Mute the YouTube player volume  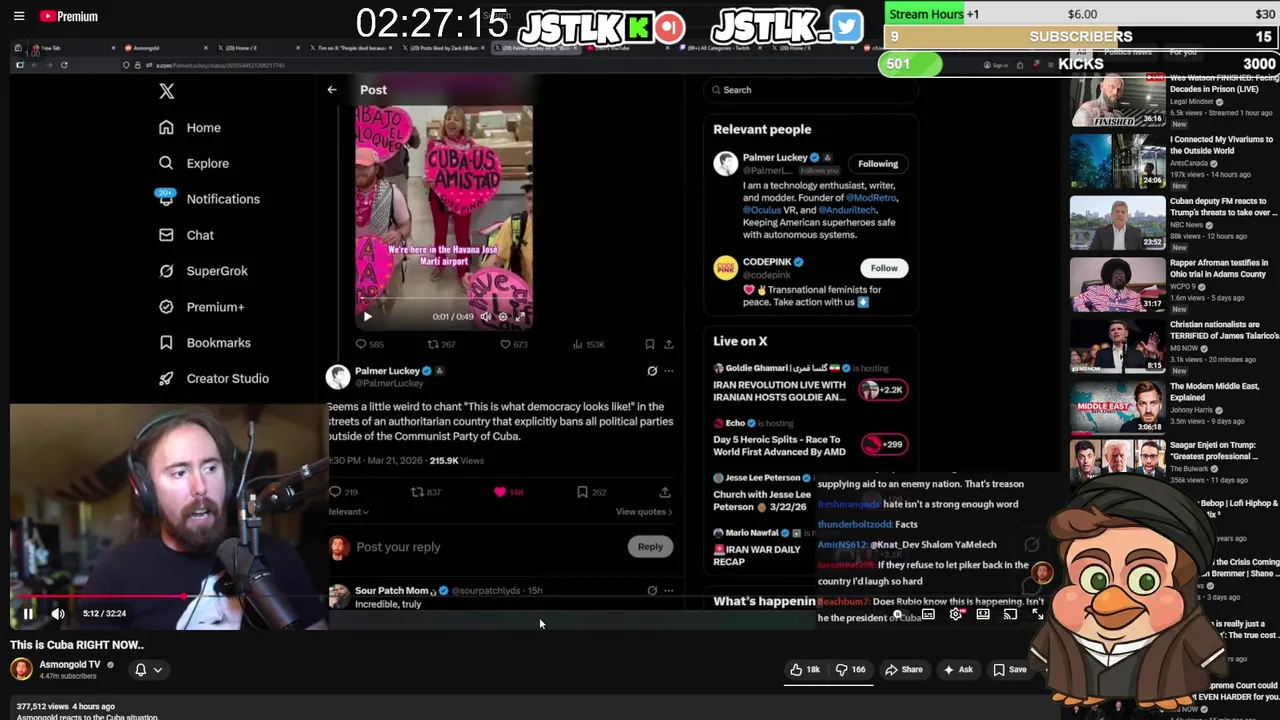(58, 614)
